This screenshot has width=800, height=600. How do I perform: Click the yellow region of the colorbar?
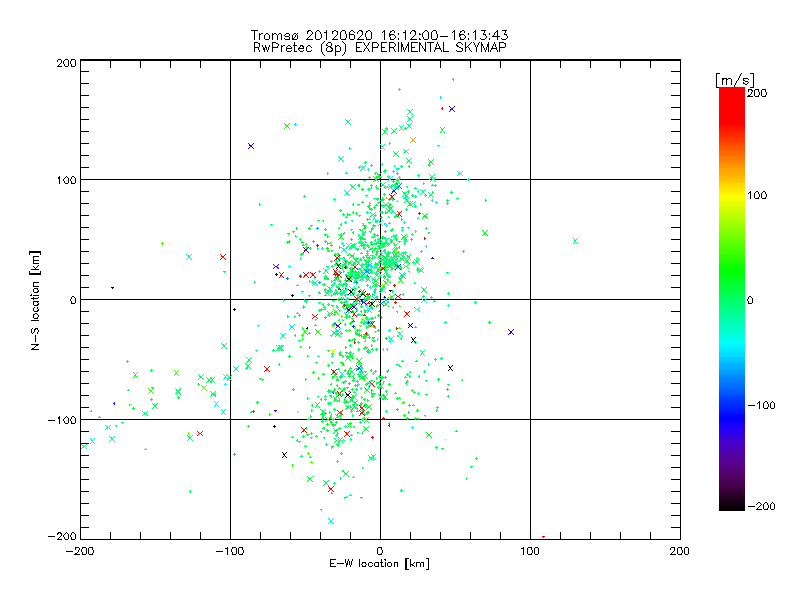click(732, 195)
